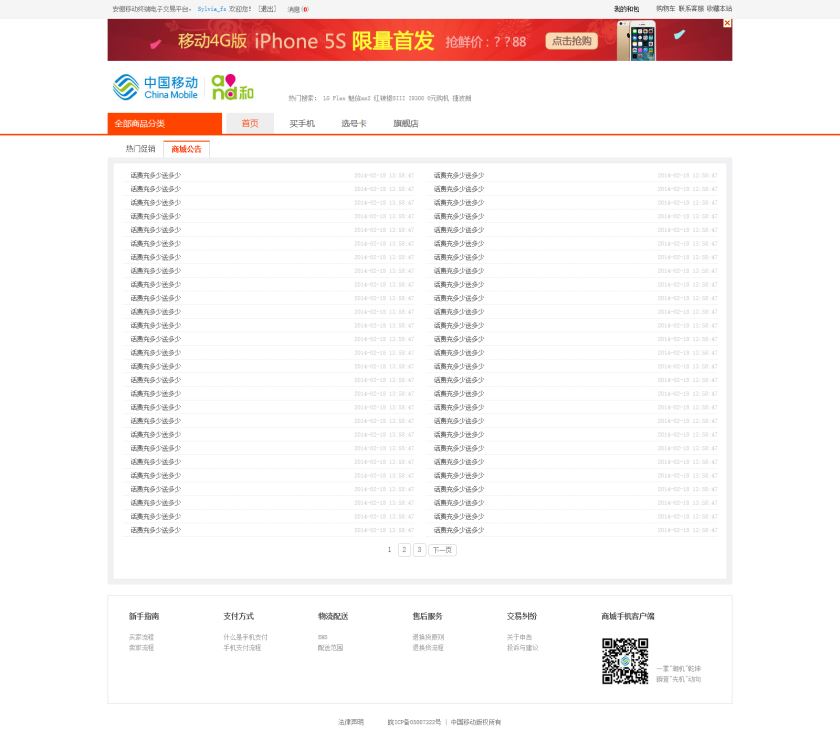Image resolution: width=840 pixels, height=731 pixels.
Task: Click the China Mobile logo
Action: (155, 87)
